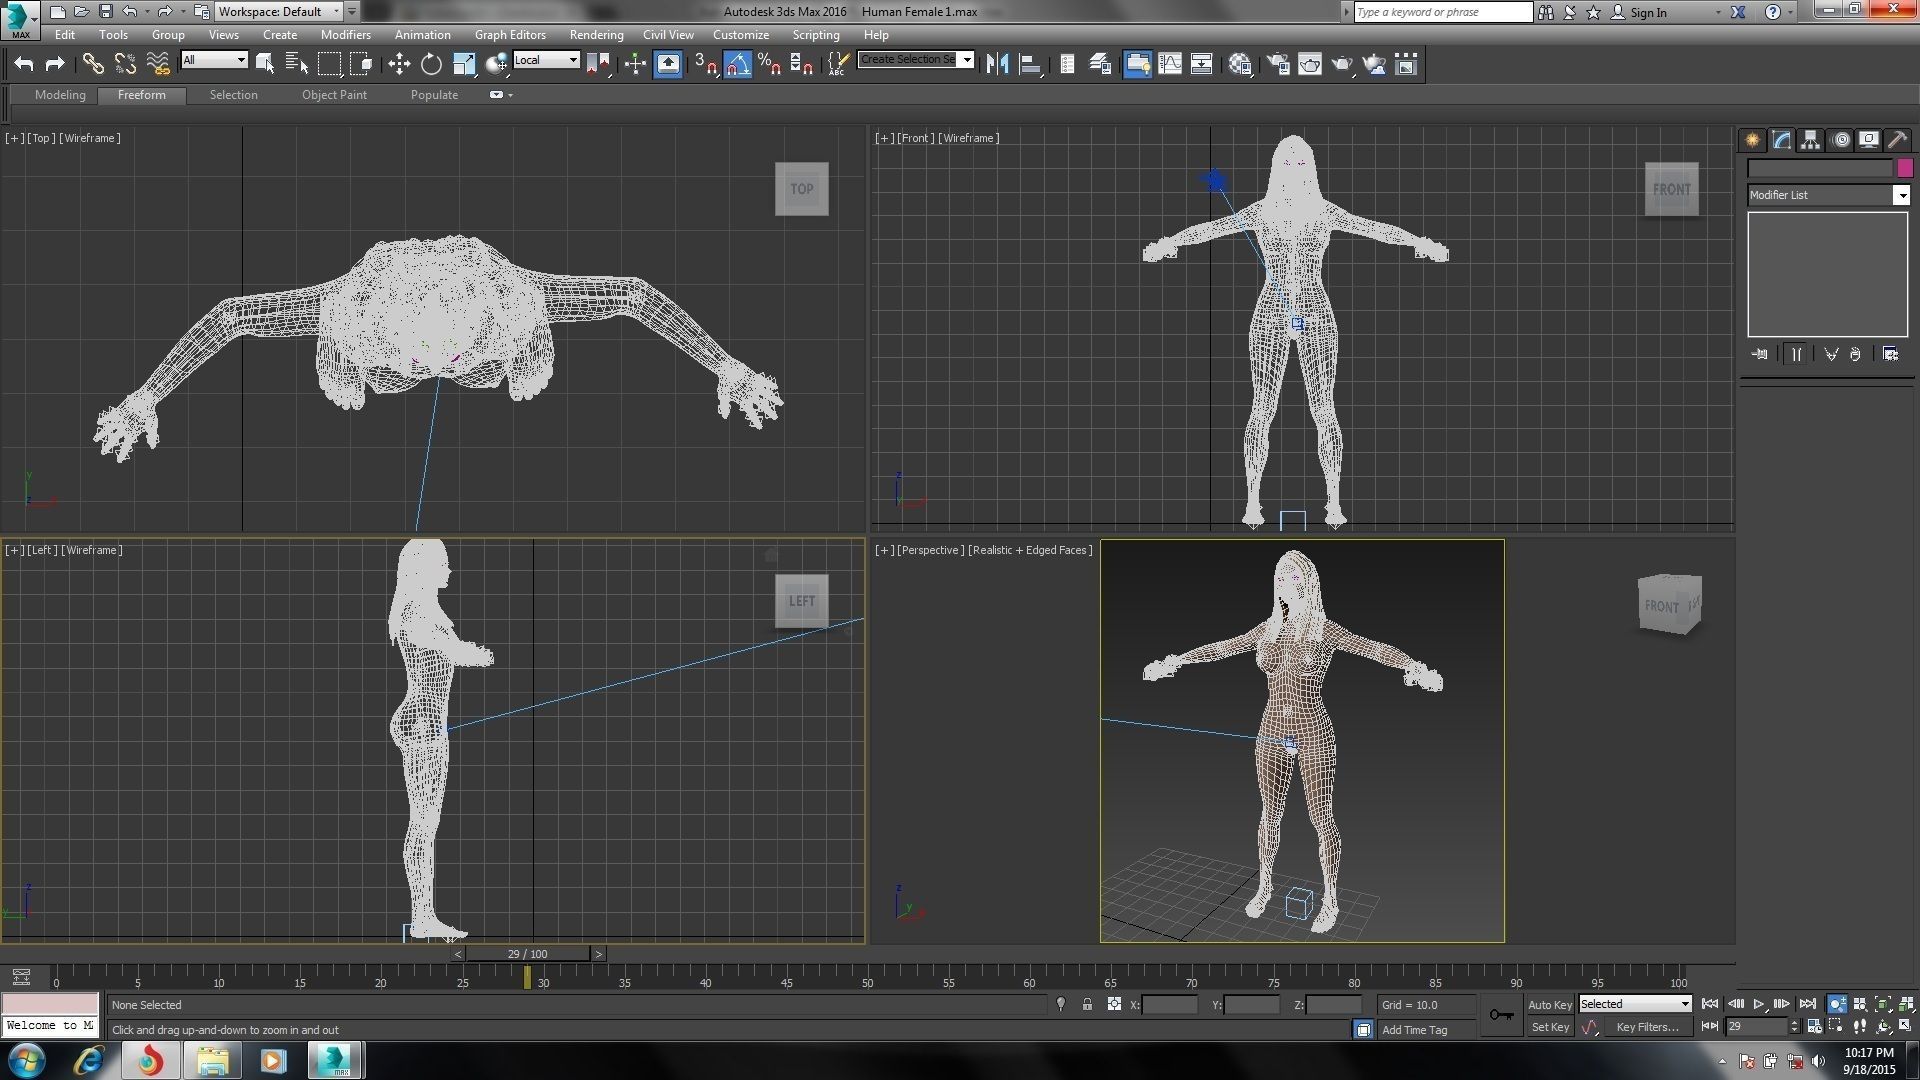Click the Play Animation button

(1758, 1004)
